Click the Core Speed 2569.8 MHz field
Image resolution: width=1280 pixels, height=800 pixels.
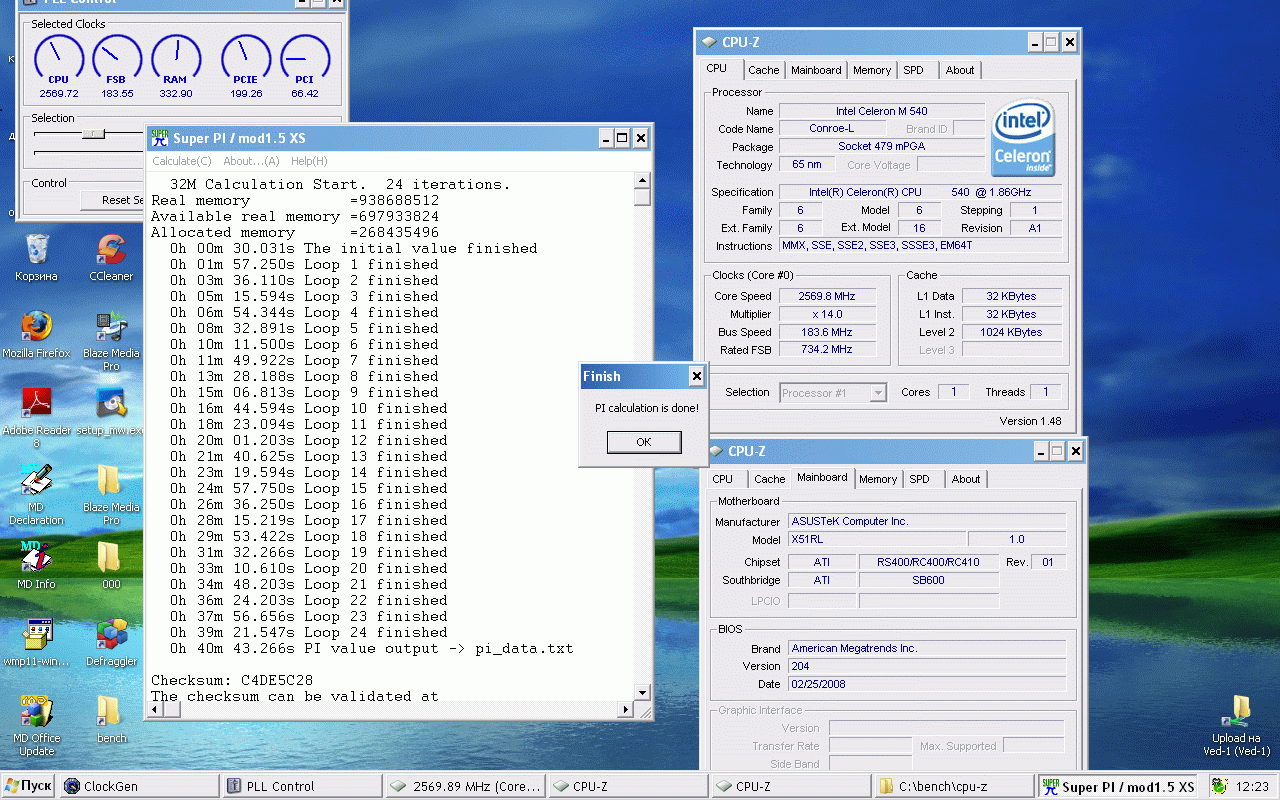(x=829, y=296)
